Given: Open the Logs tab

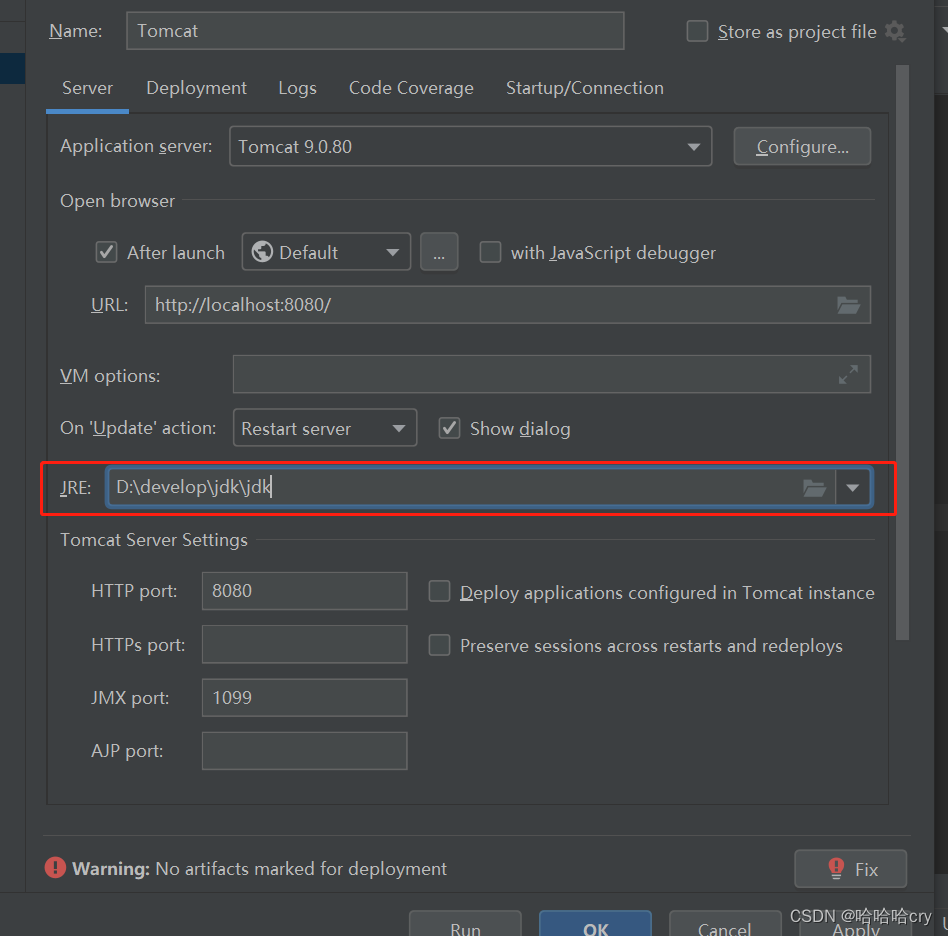Looking at the screenshot, I should pyautogui.click(x=297, y=88).
